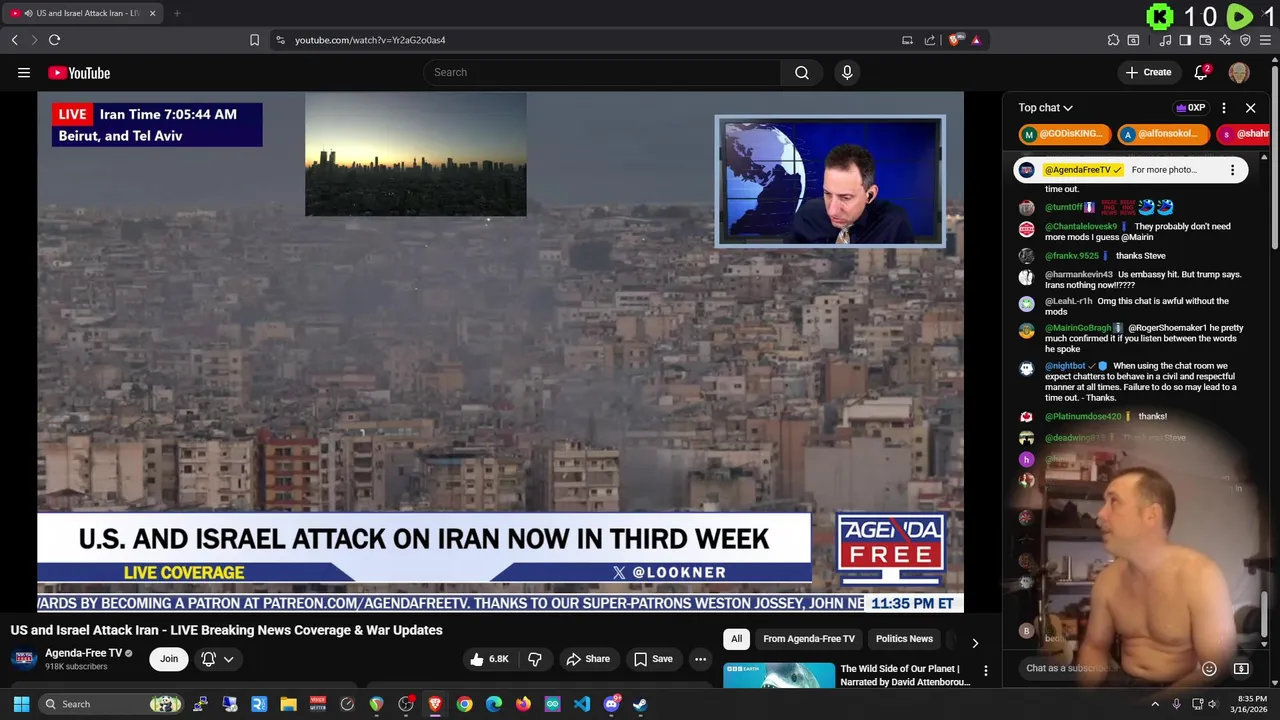Viewport: 1280px width, 720px height.
Task: Open Leo AI sparkle icon
Action: [1225, 40]
